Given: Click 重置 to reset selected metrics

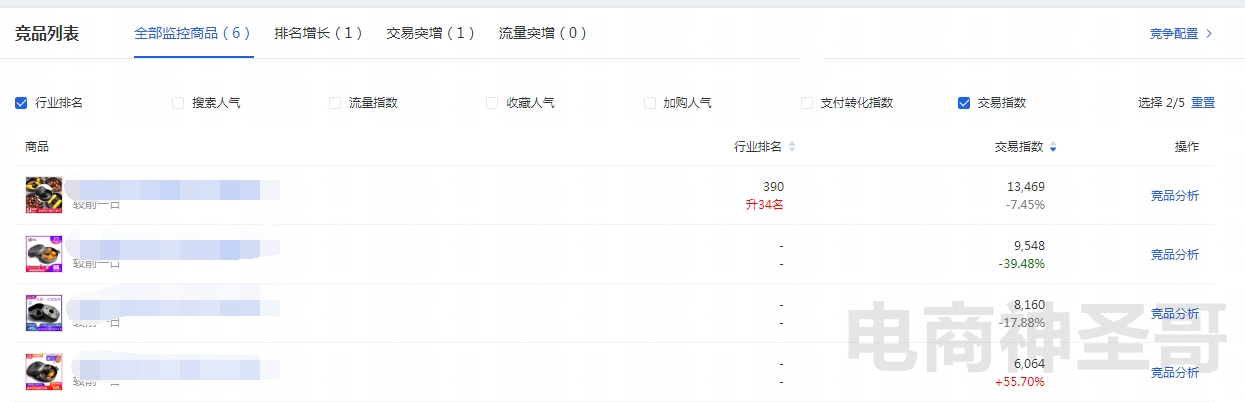Looking at the screenshot, I should (x=1203, y=103).
